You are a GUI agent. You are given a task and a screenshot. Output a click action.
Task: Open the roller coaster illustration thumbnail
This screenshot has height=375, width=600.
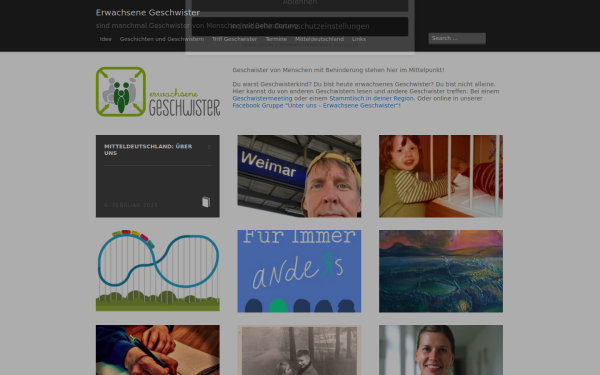(158, 271)
